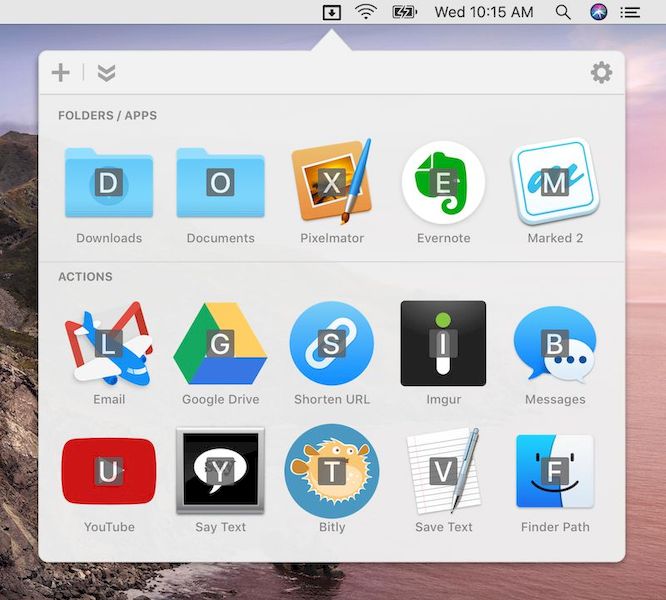Choose the Google Drive action
The image size is (666, 600).
(220, 344)
